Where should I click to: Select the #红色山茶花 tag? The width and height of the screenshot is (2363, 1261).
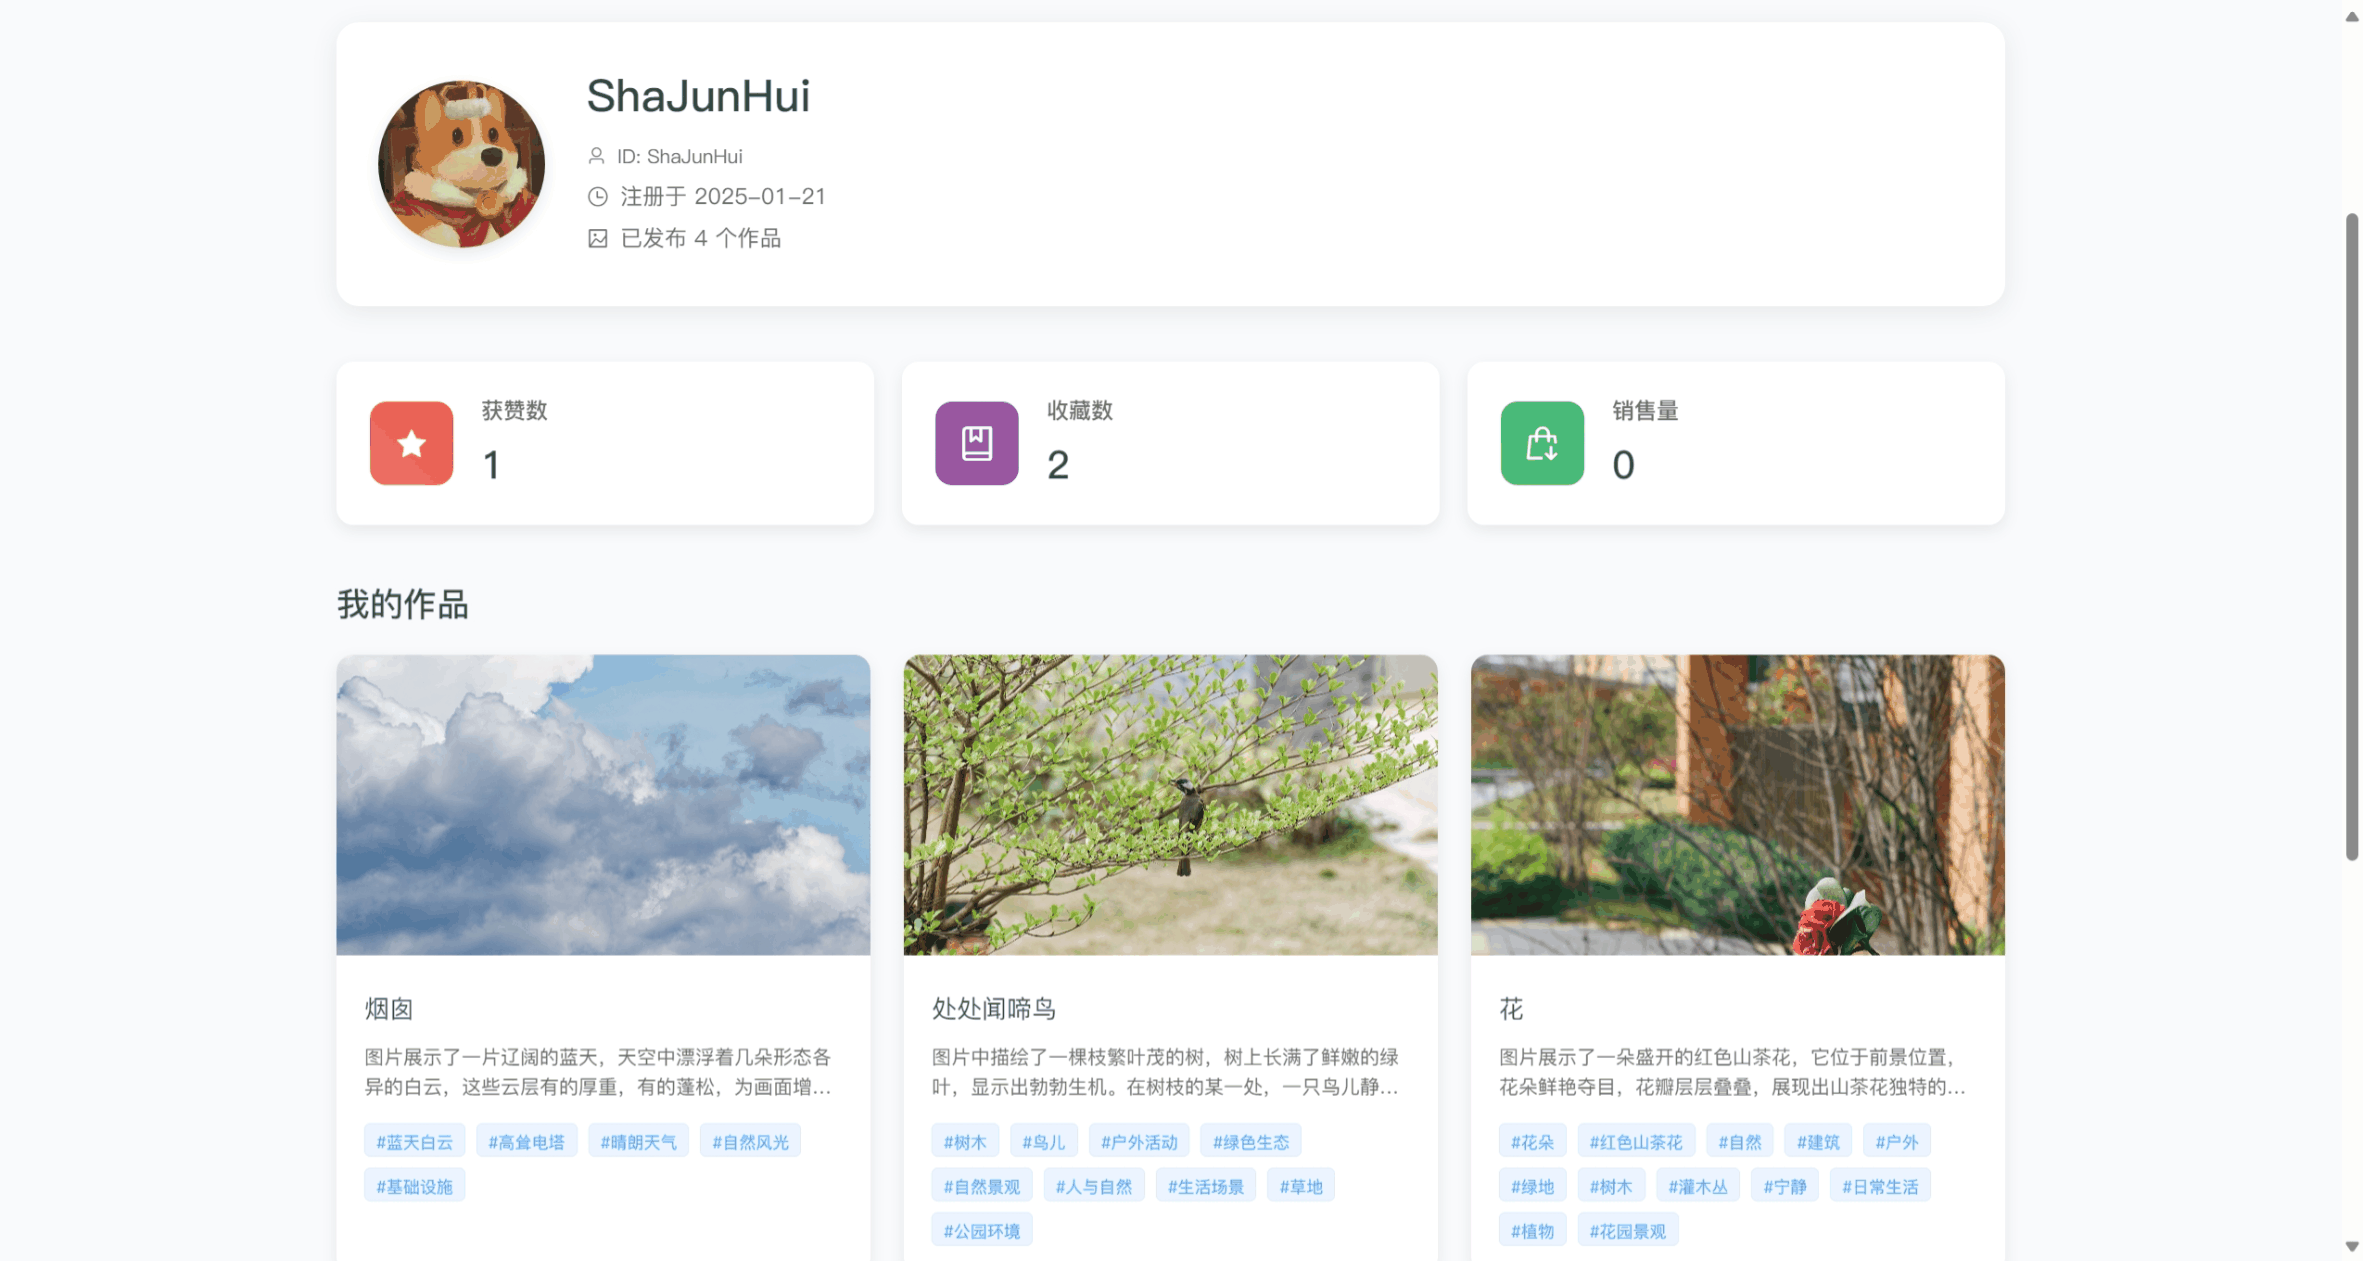(x=1635, y=1142)
